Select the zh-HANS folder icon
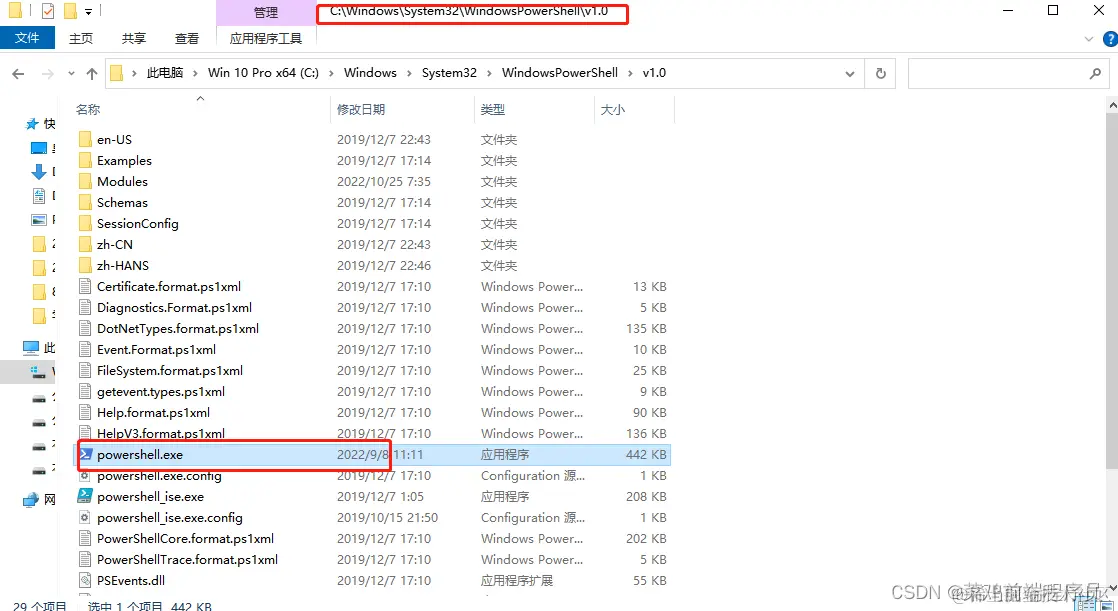The image size is (1118, 611). click(x=85, y=265)
